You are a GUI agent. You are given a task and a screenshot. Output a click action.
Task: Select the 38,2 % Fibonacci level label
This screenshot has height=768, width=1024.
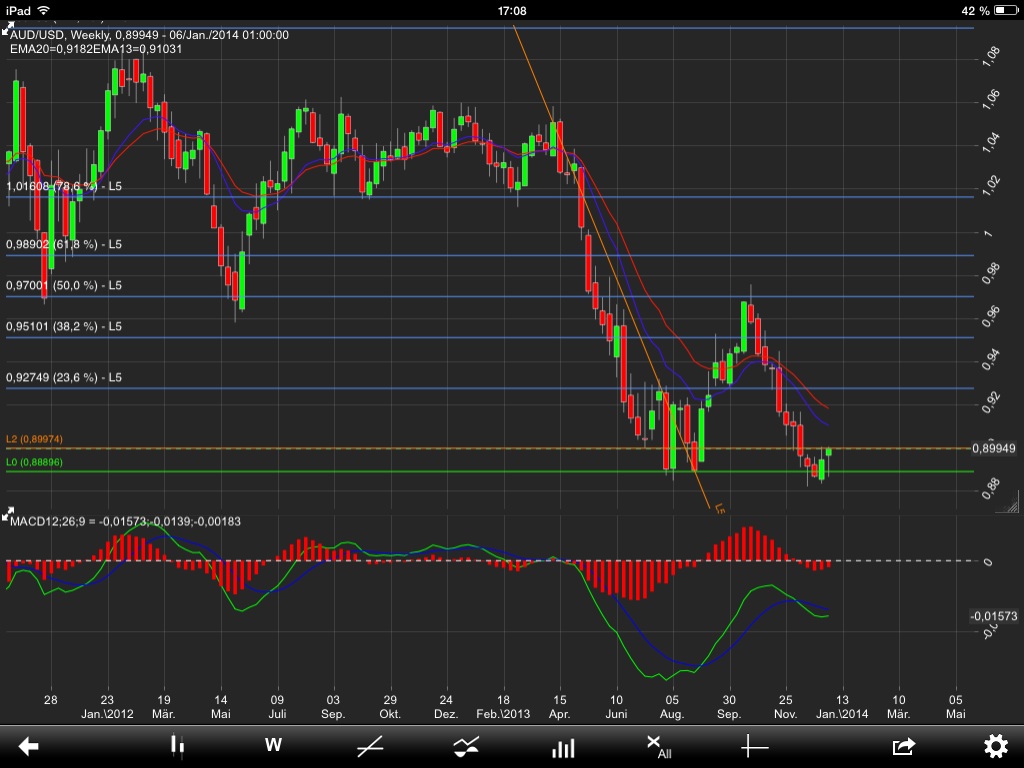click(x=64, y=327)
